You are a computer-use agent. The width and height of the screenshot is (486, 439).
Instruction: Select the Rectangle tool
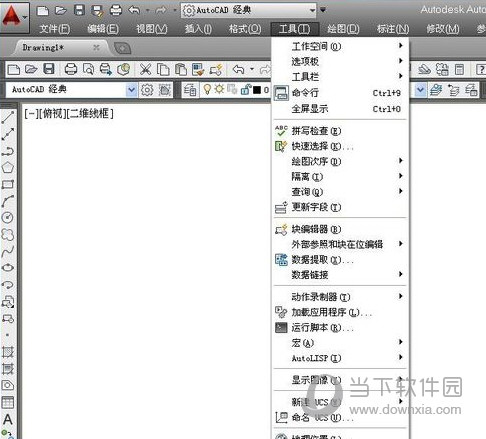point(8,184)
